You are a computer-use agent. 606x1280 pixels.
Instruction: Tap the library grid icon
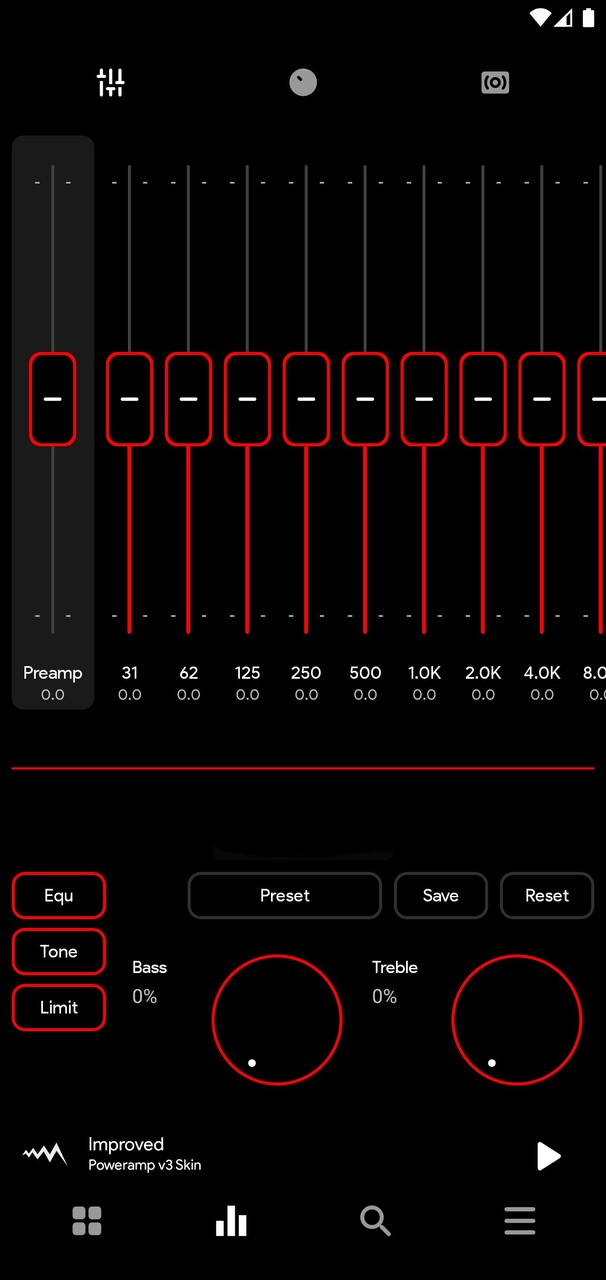87,1221
